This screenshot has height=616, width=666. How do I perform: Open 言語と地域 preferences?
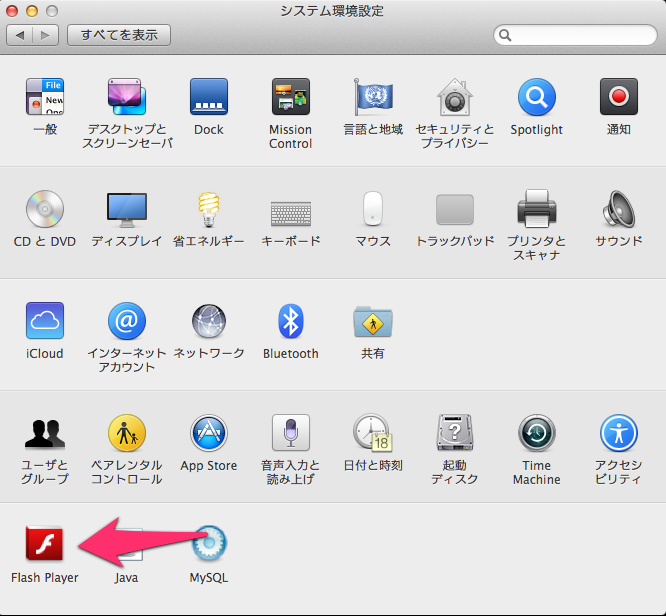pos(373,97)
